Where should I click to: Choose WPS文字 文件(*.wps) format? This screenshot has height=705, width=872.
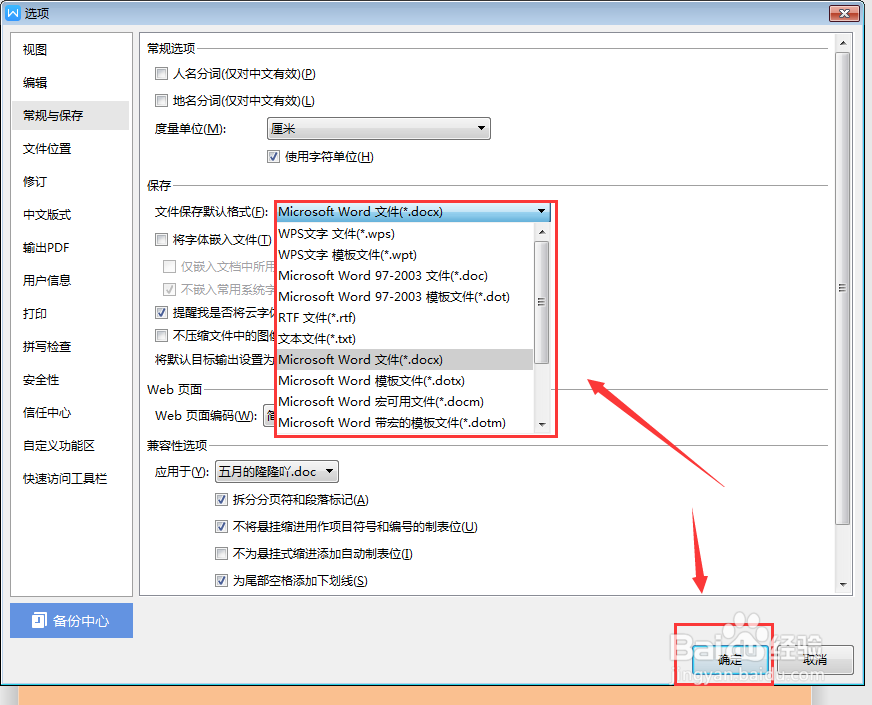coord(405,234)
